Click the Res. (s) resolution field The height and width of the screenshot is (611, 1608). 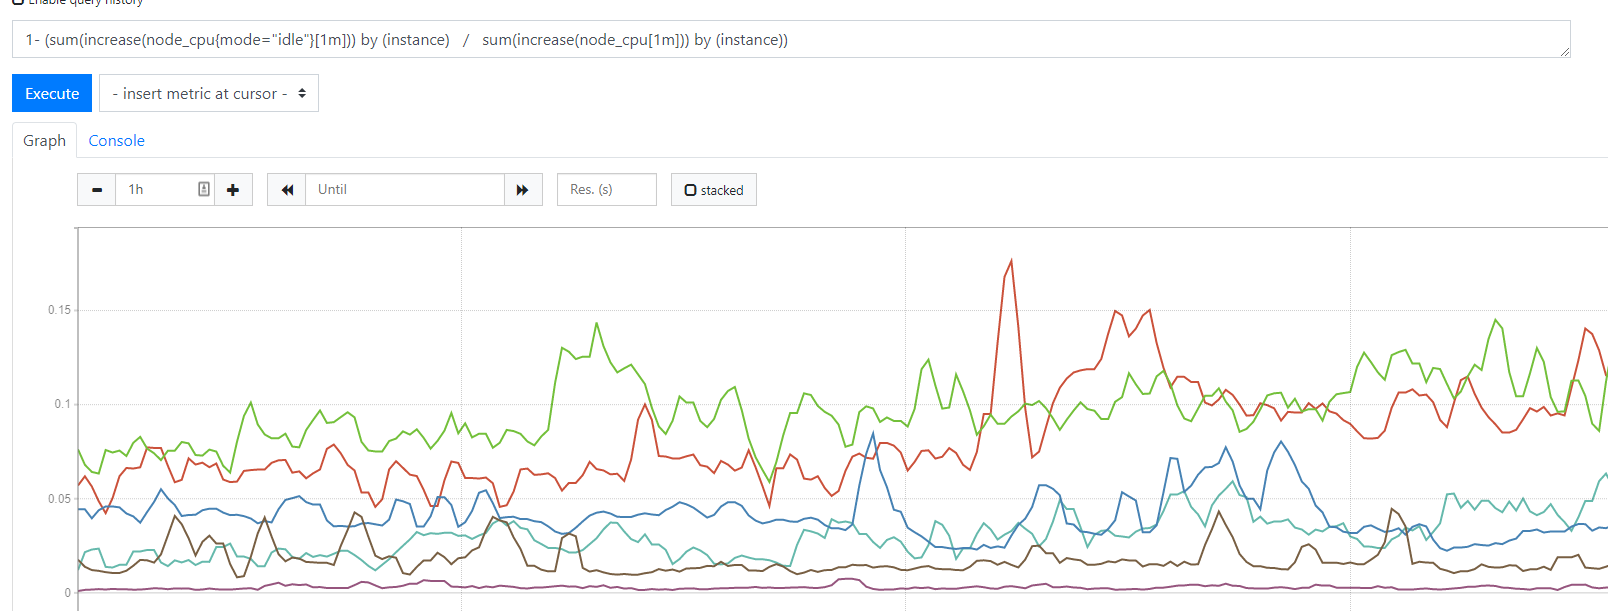[606, 190]
